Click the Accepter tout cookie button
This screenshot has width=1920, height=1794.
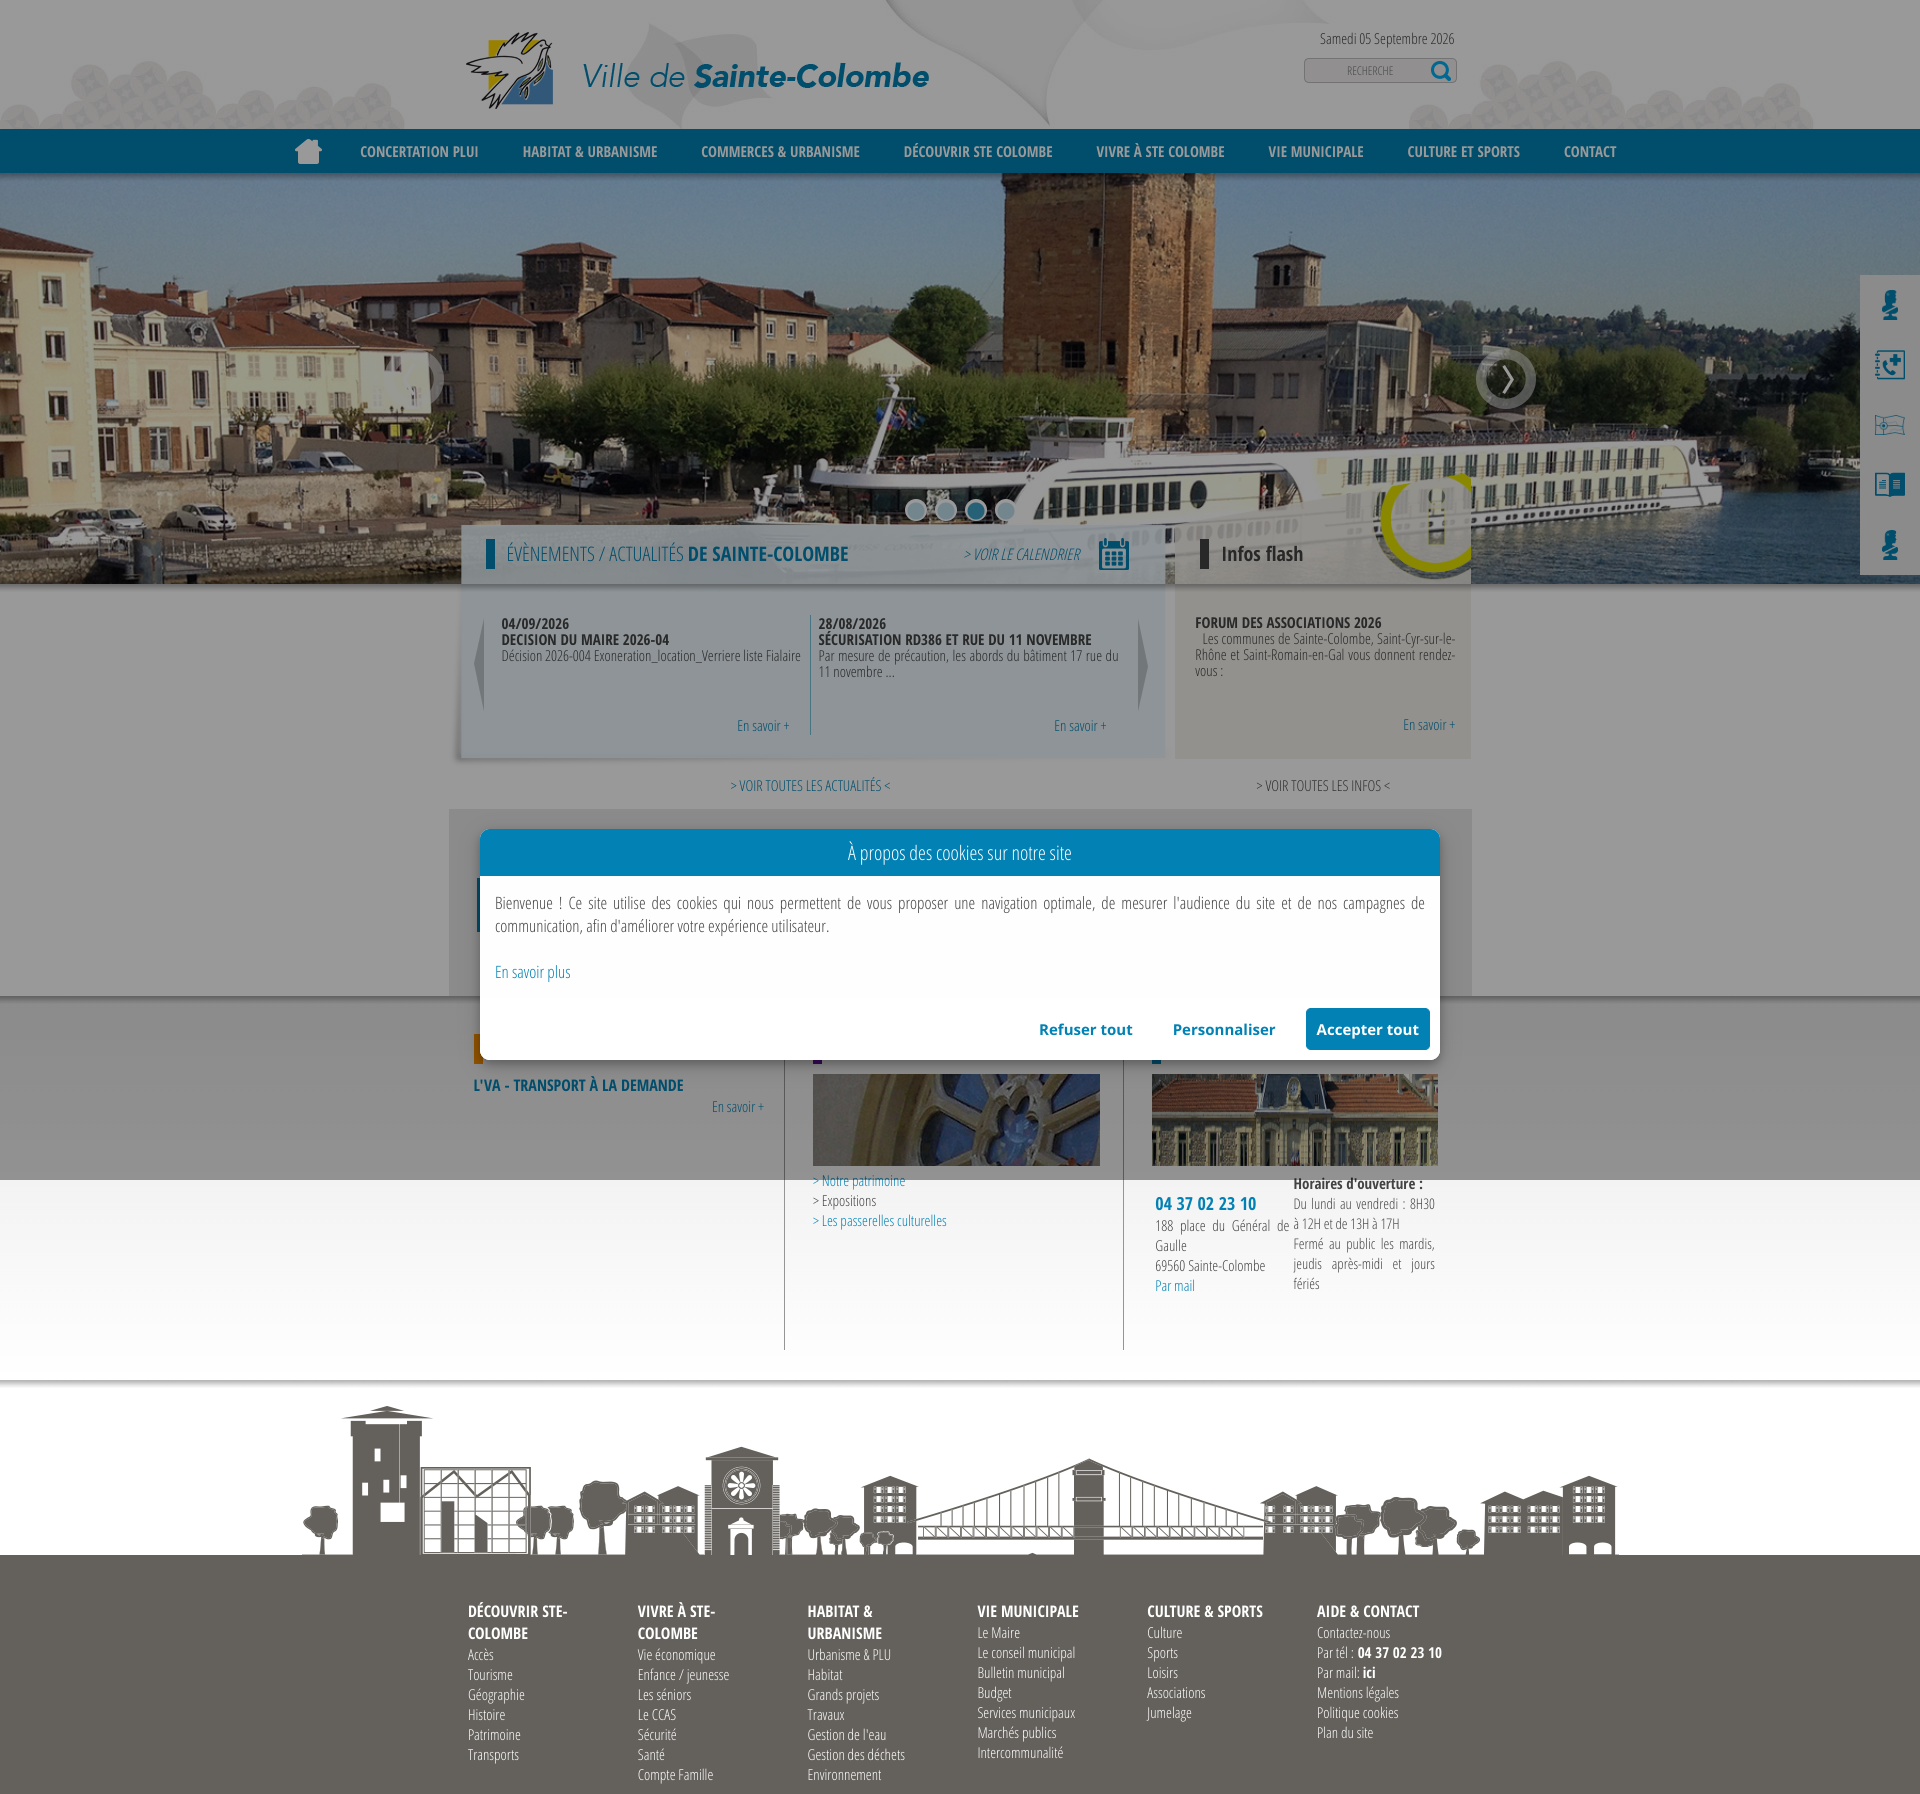(1367, 1029)
